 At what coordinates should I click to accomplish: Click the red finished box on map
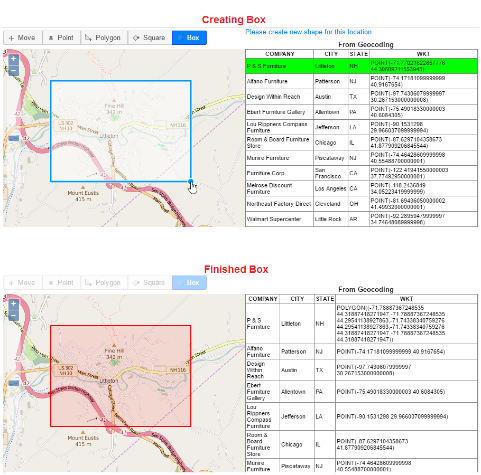pyautogui.click(x=120, y=376)
